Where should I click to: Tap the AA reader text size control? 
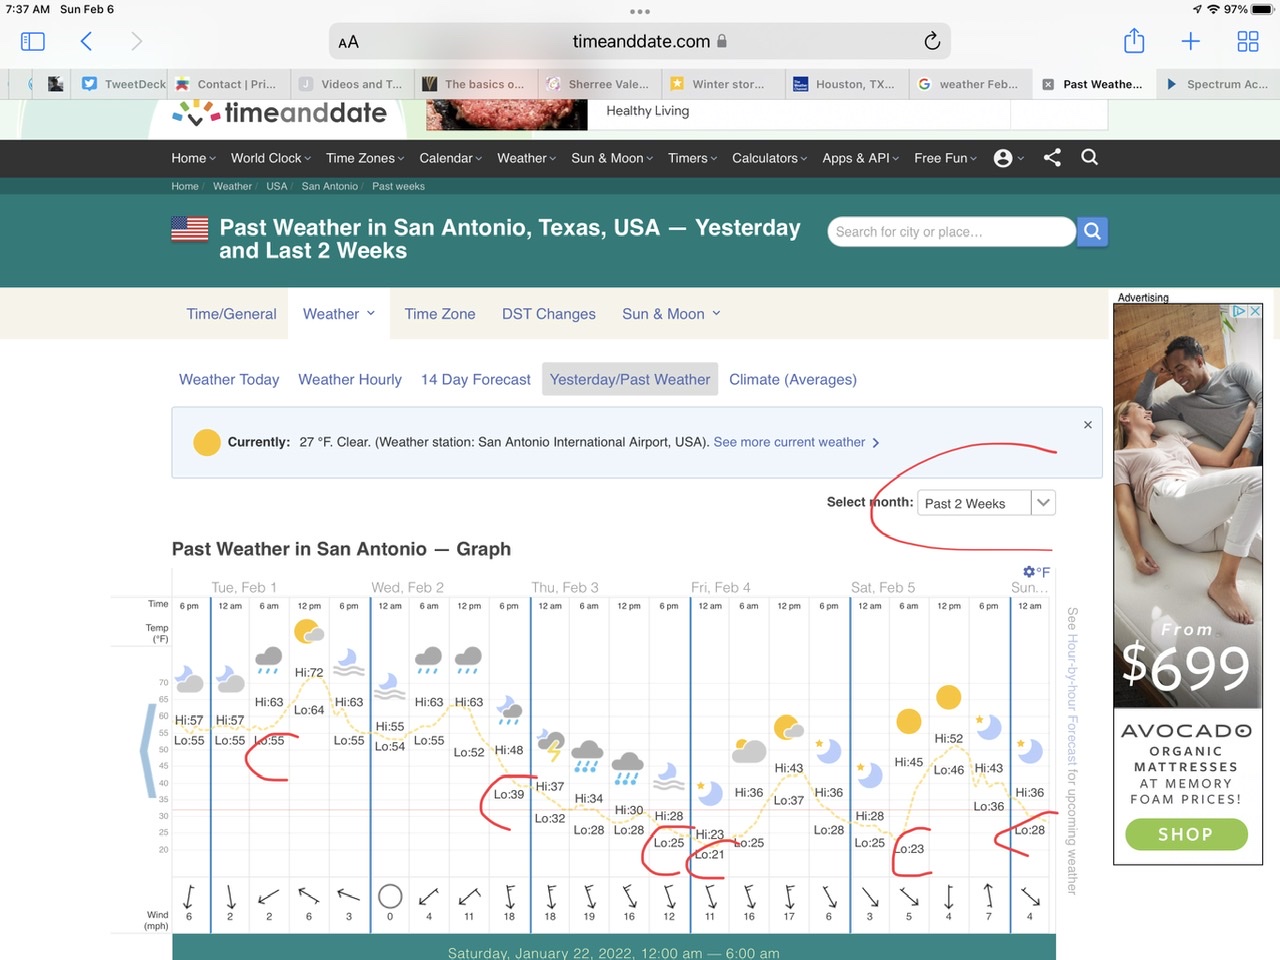coord(348,42)
